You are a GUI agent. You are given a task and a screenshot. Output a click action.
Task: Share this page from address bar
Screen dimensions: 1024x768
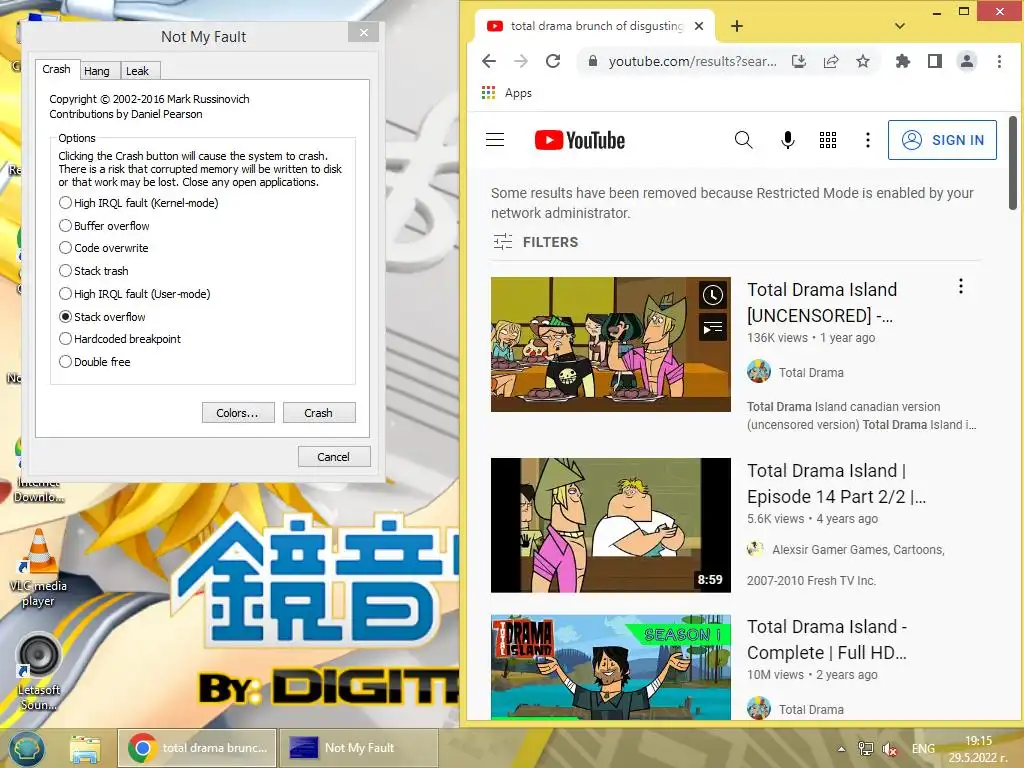tap(831, 61)
